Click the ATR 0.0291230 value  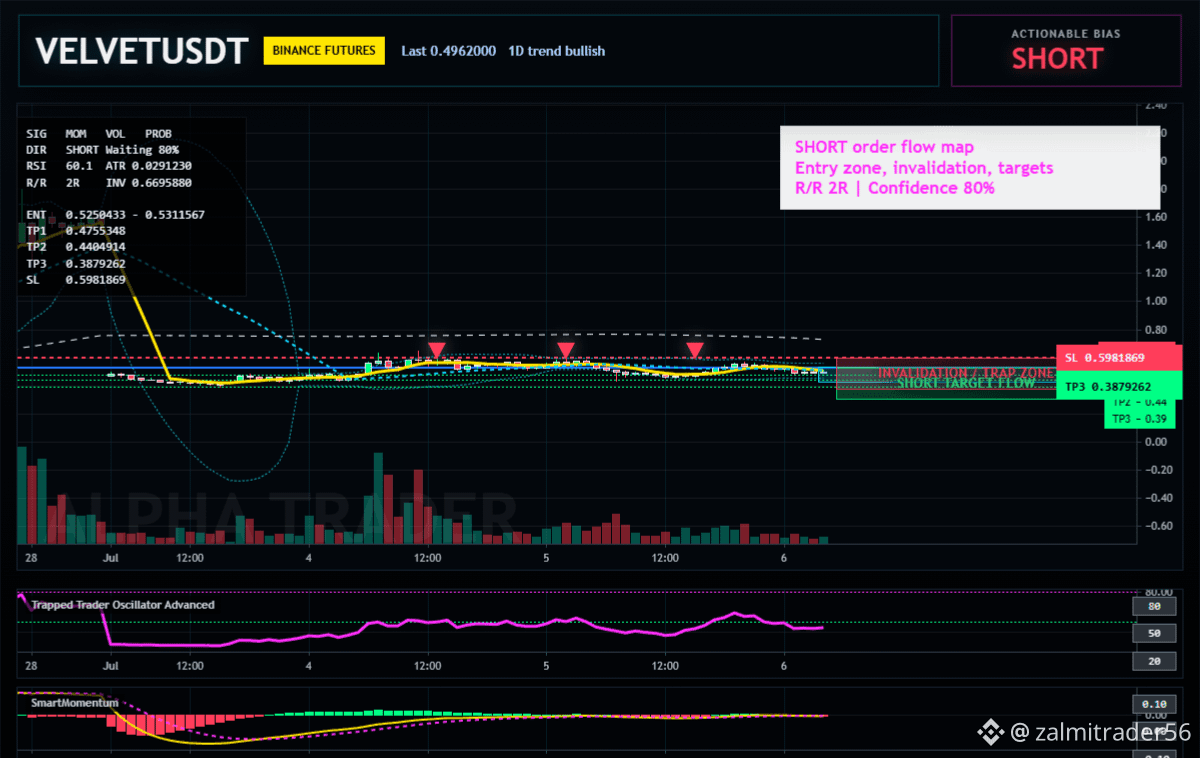tap(148, 166)
